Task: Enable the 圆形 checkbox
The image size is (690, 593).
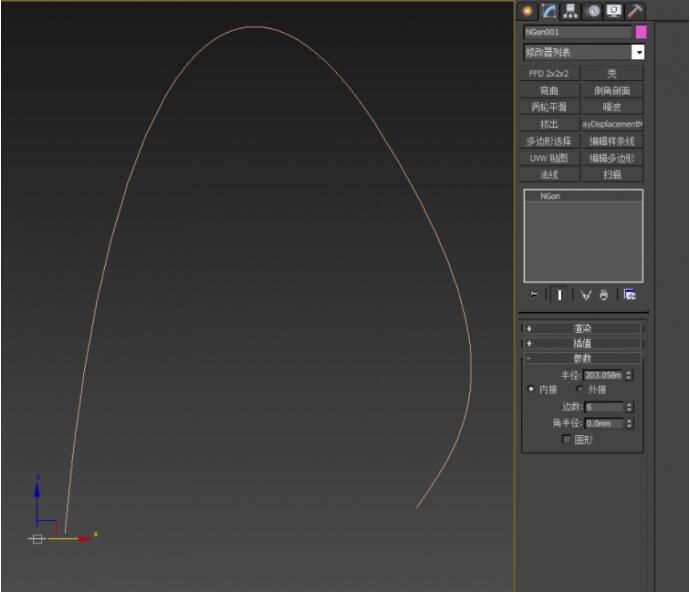Action: tap(567, 439)
